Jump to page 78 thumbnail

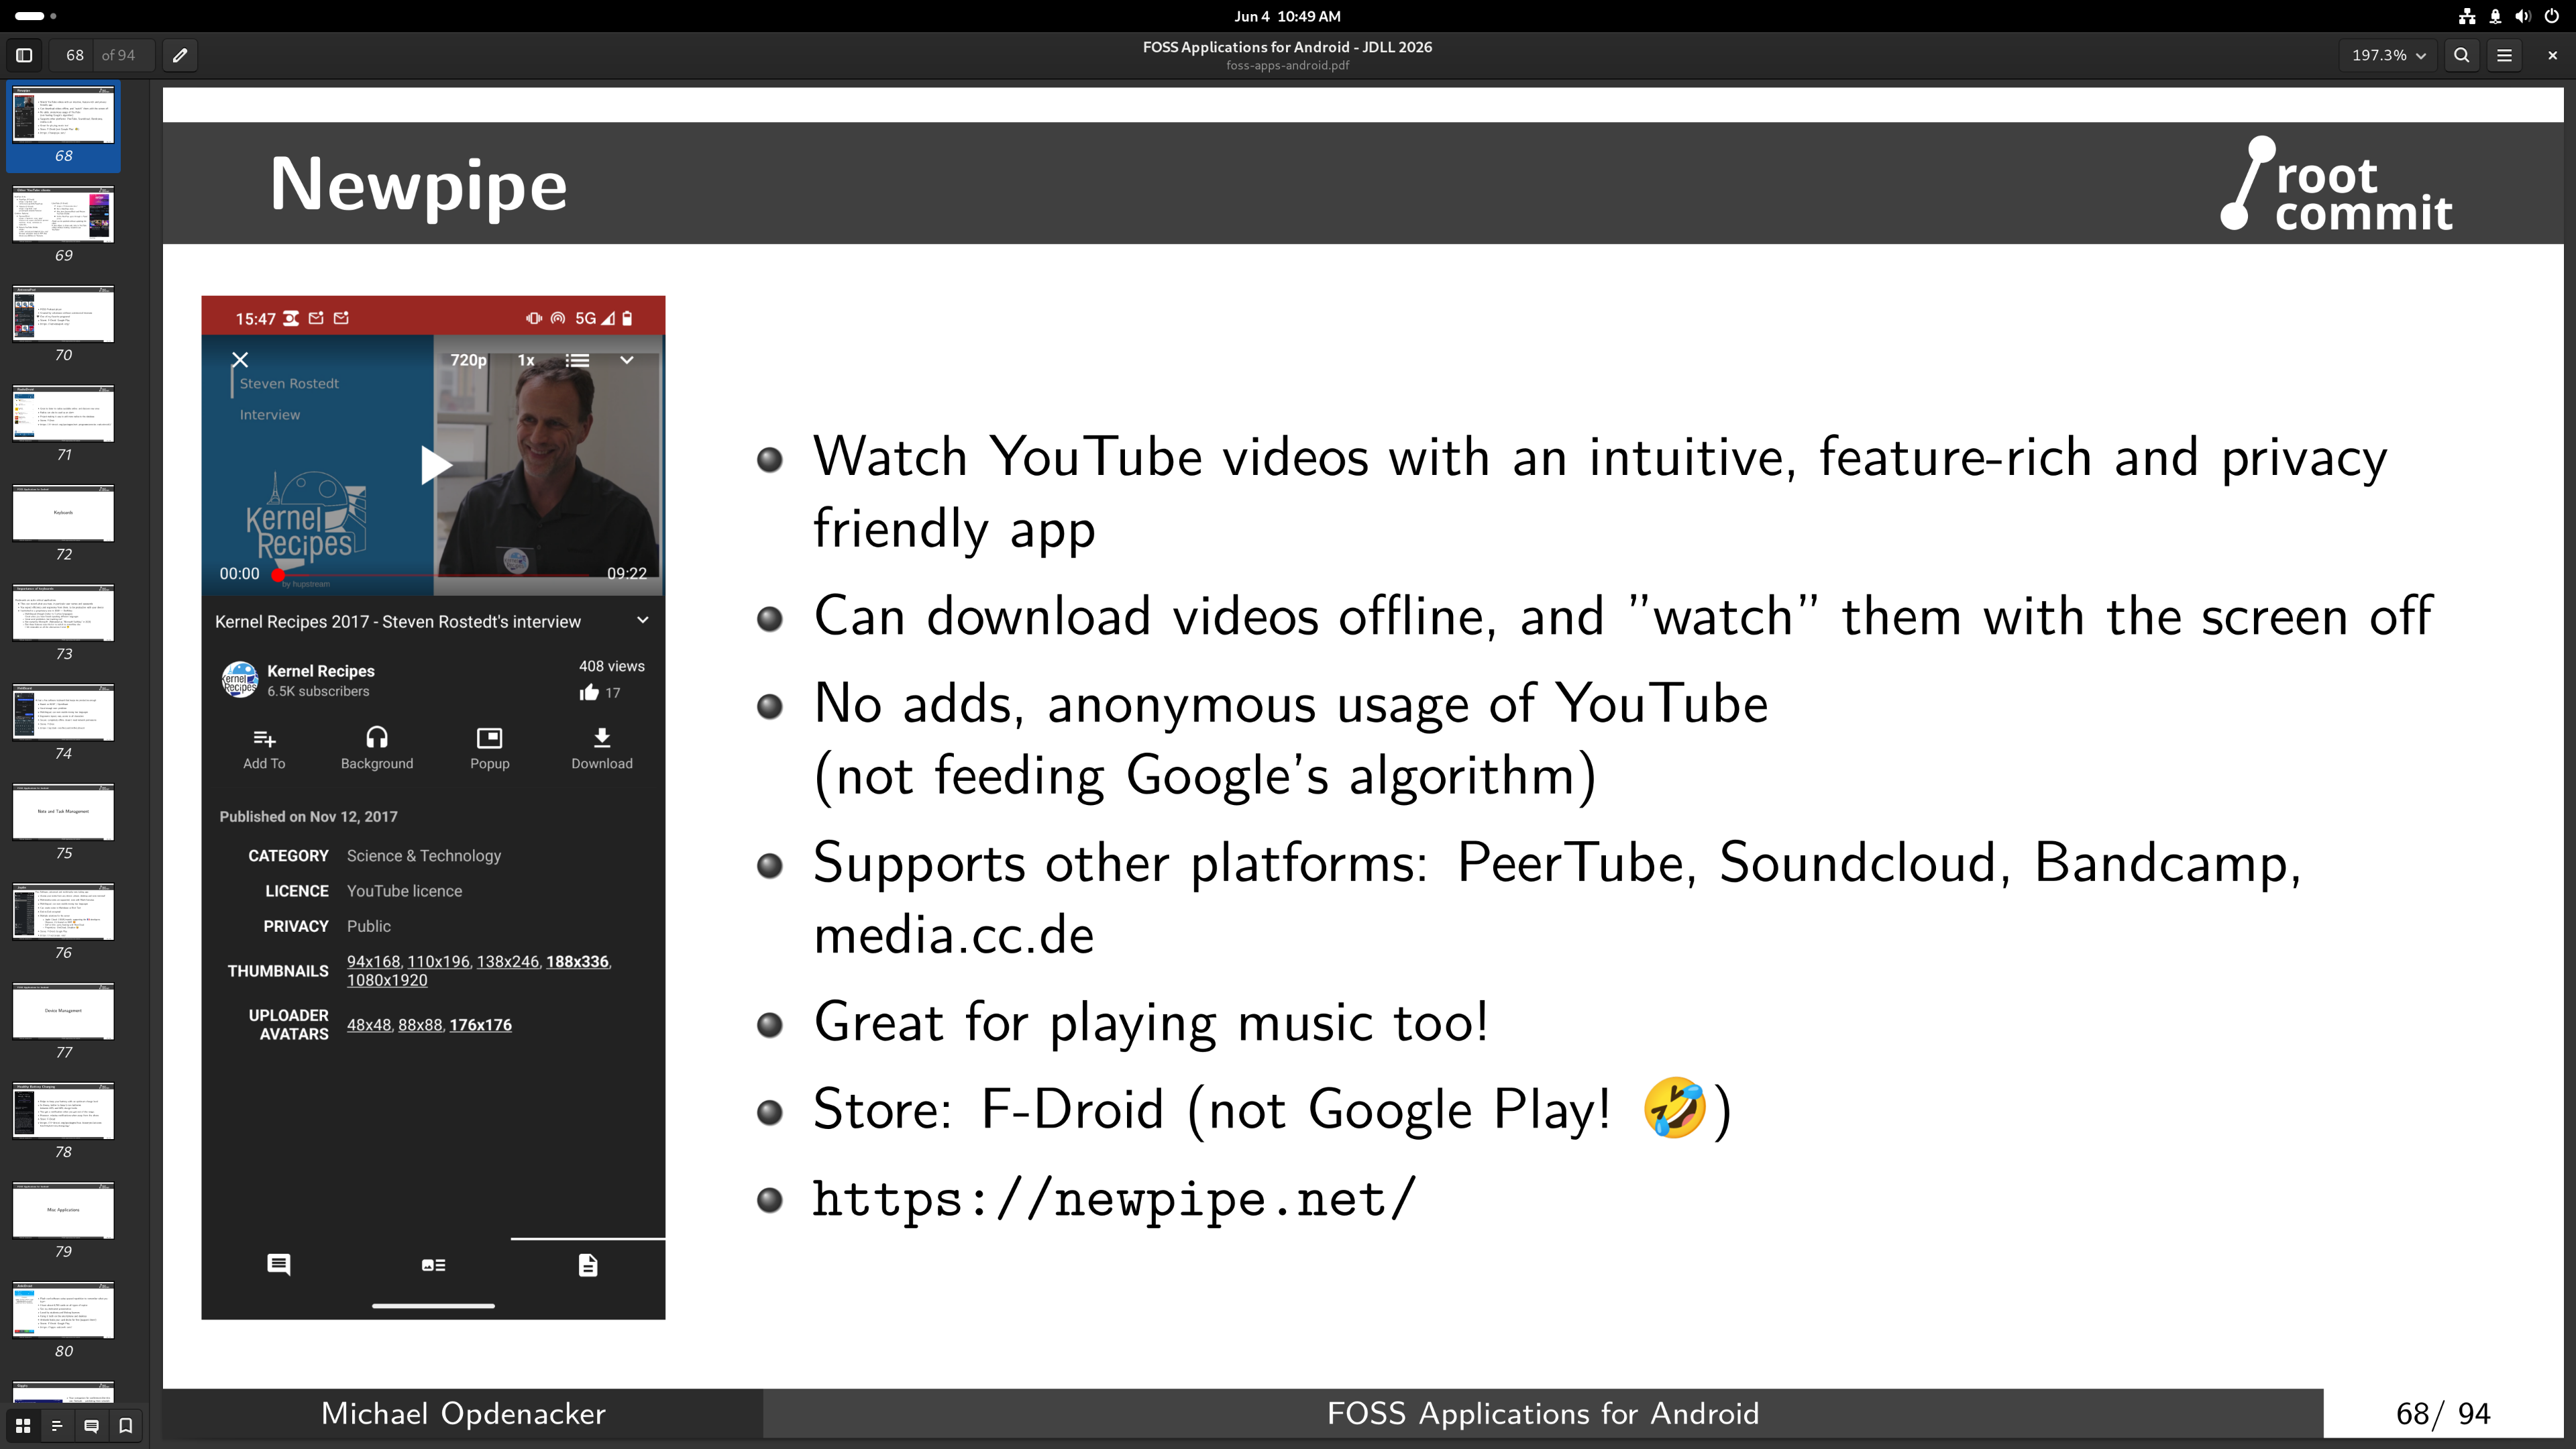point(63,1111)
